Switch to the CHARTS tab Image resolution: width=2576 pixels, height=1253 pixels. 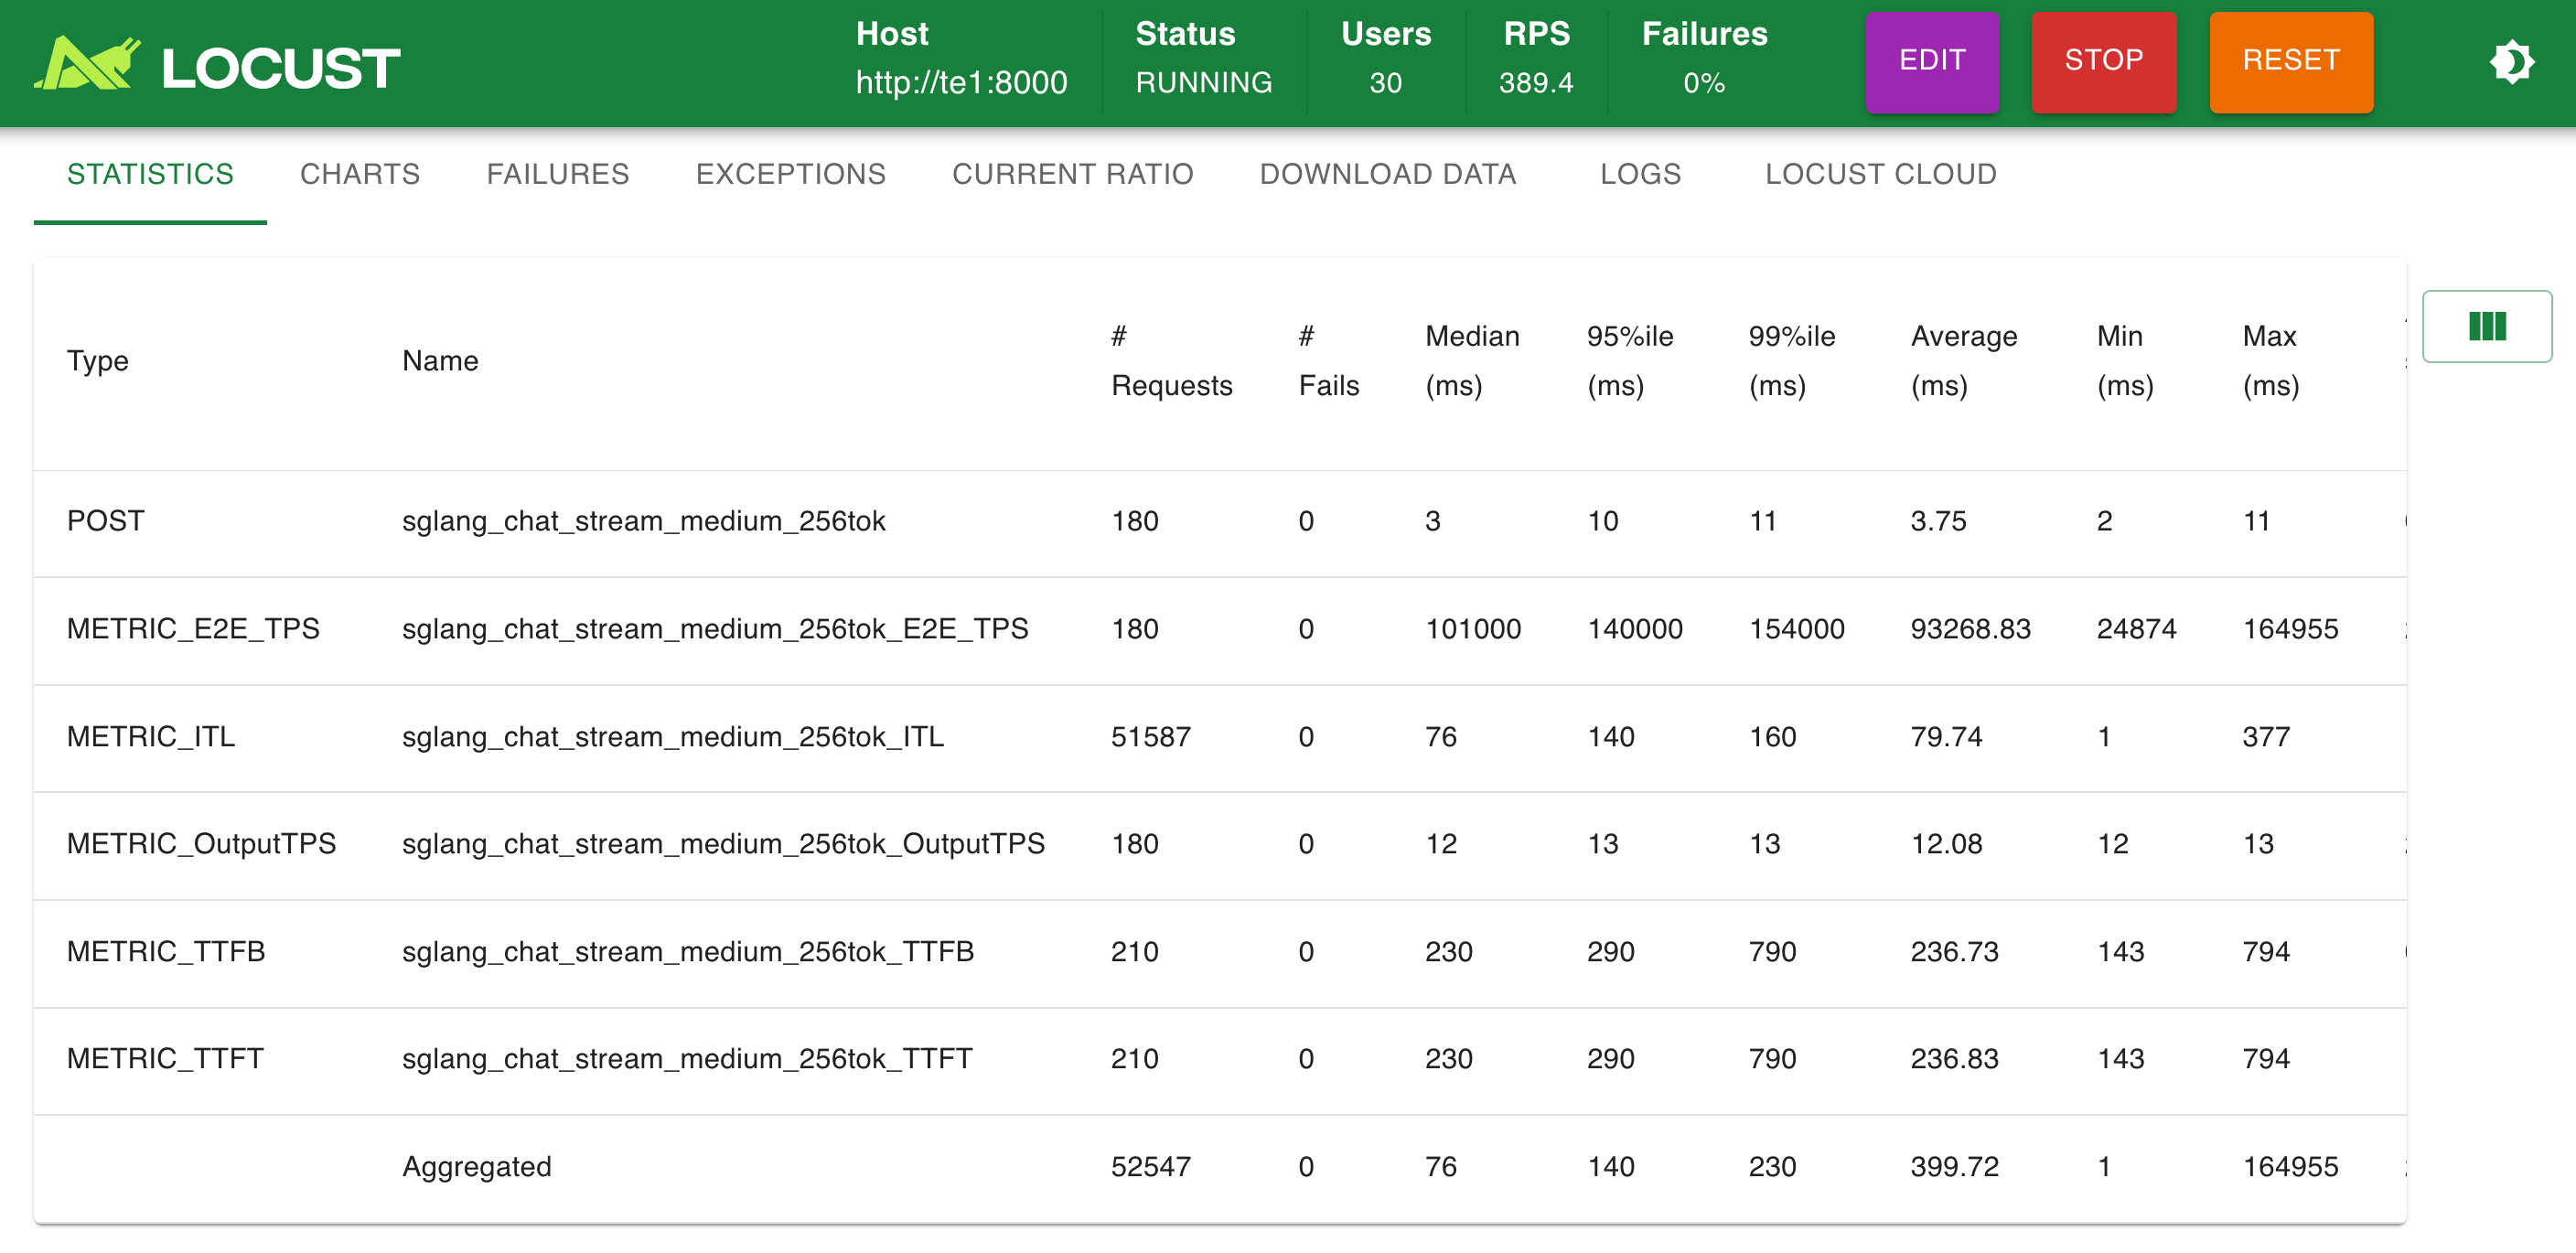[360, 174]
